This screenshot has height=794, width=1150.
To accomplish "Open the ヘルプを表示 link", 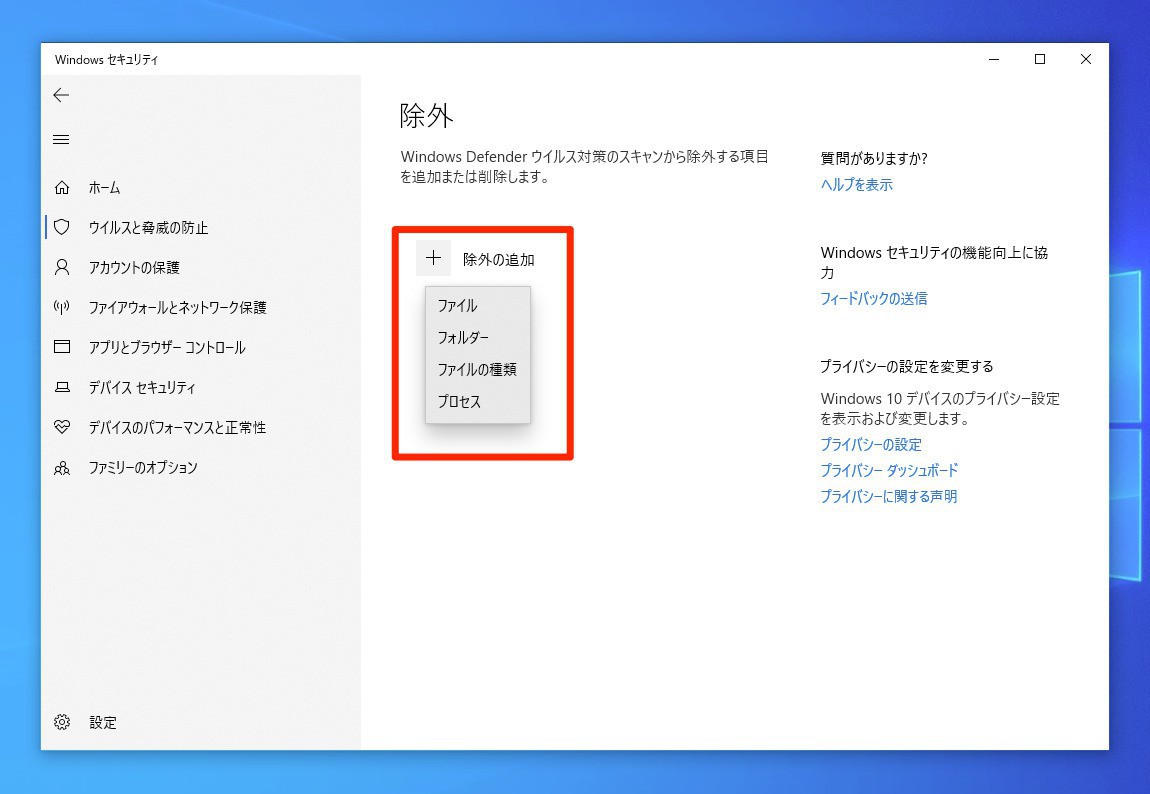I will 856,185.
